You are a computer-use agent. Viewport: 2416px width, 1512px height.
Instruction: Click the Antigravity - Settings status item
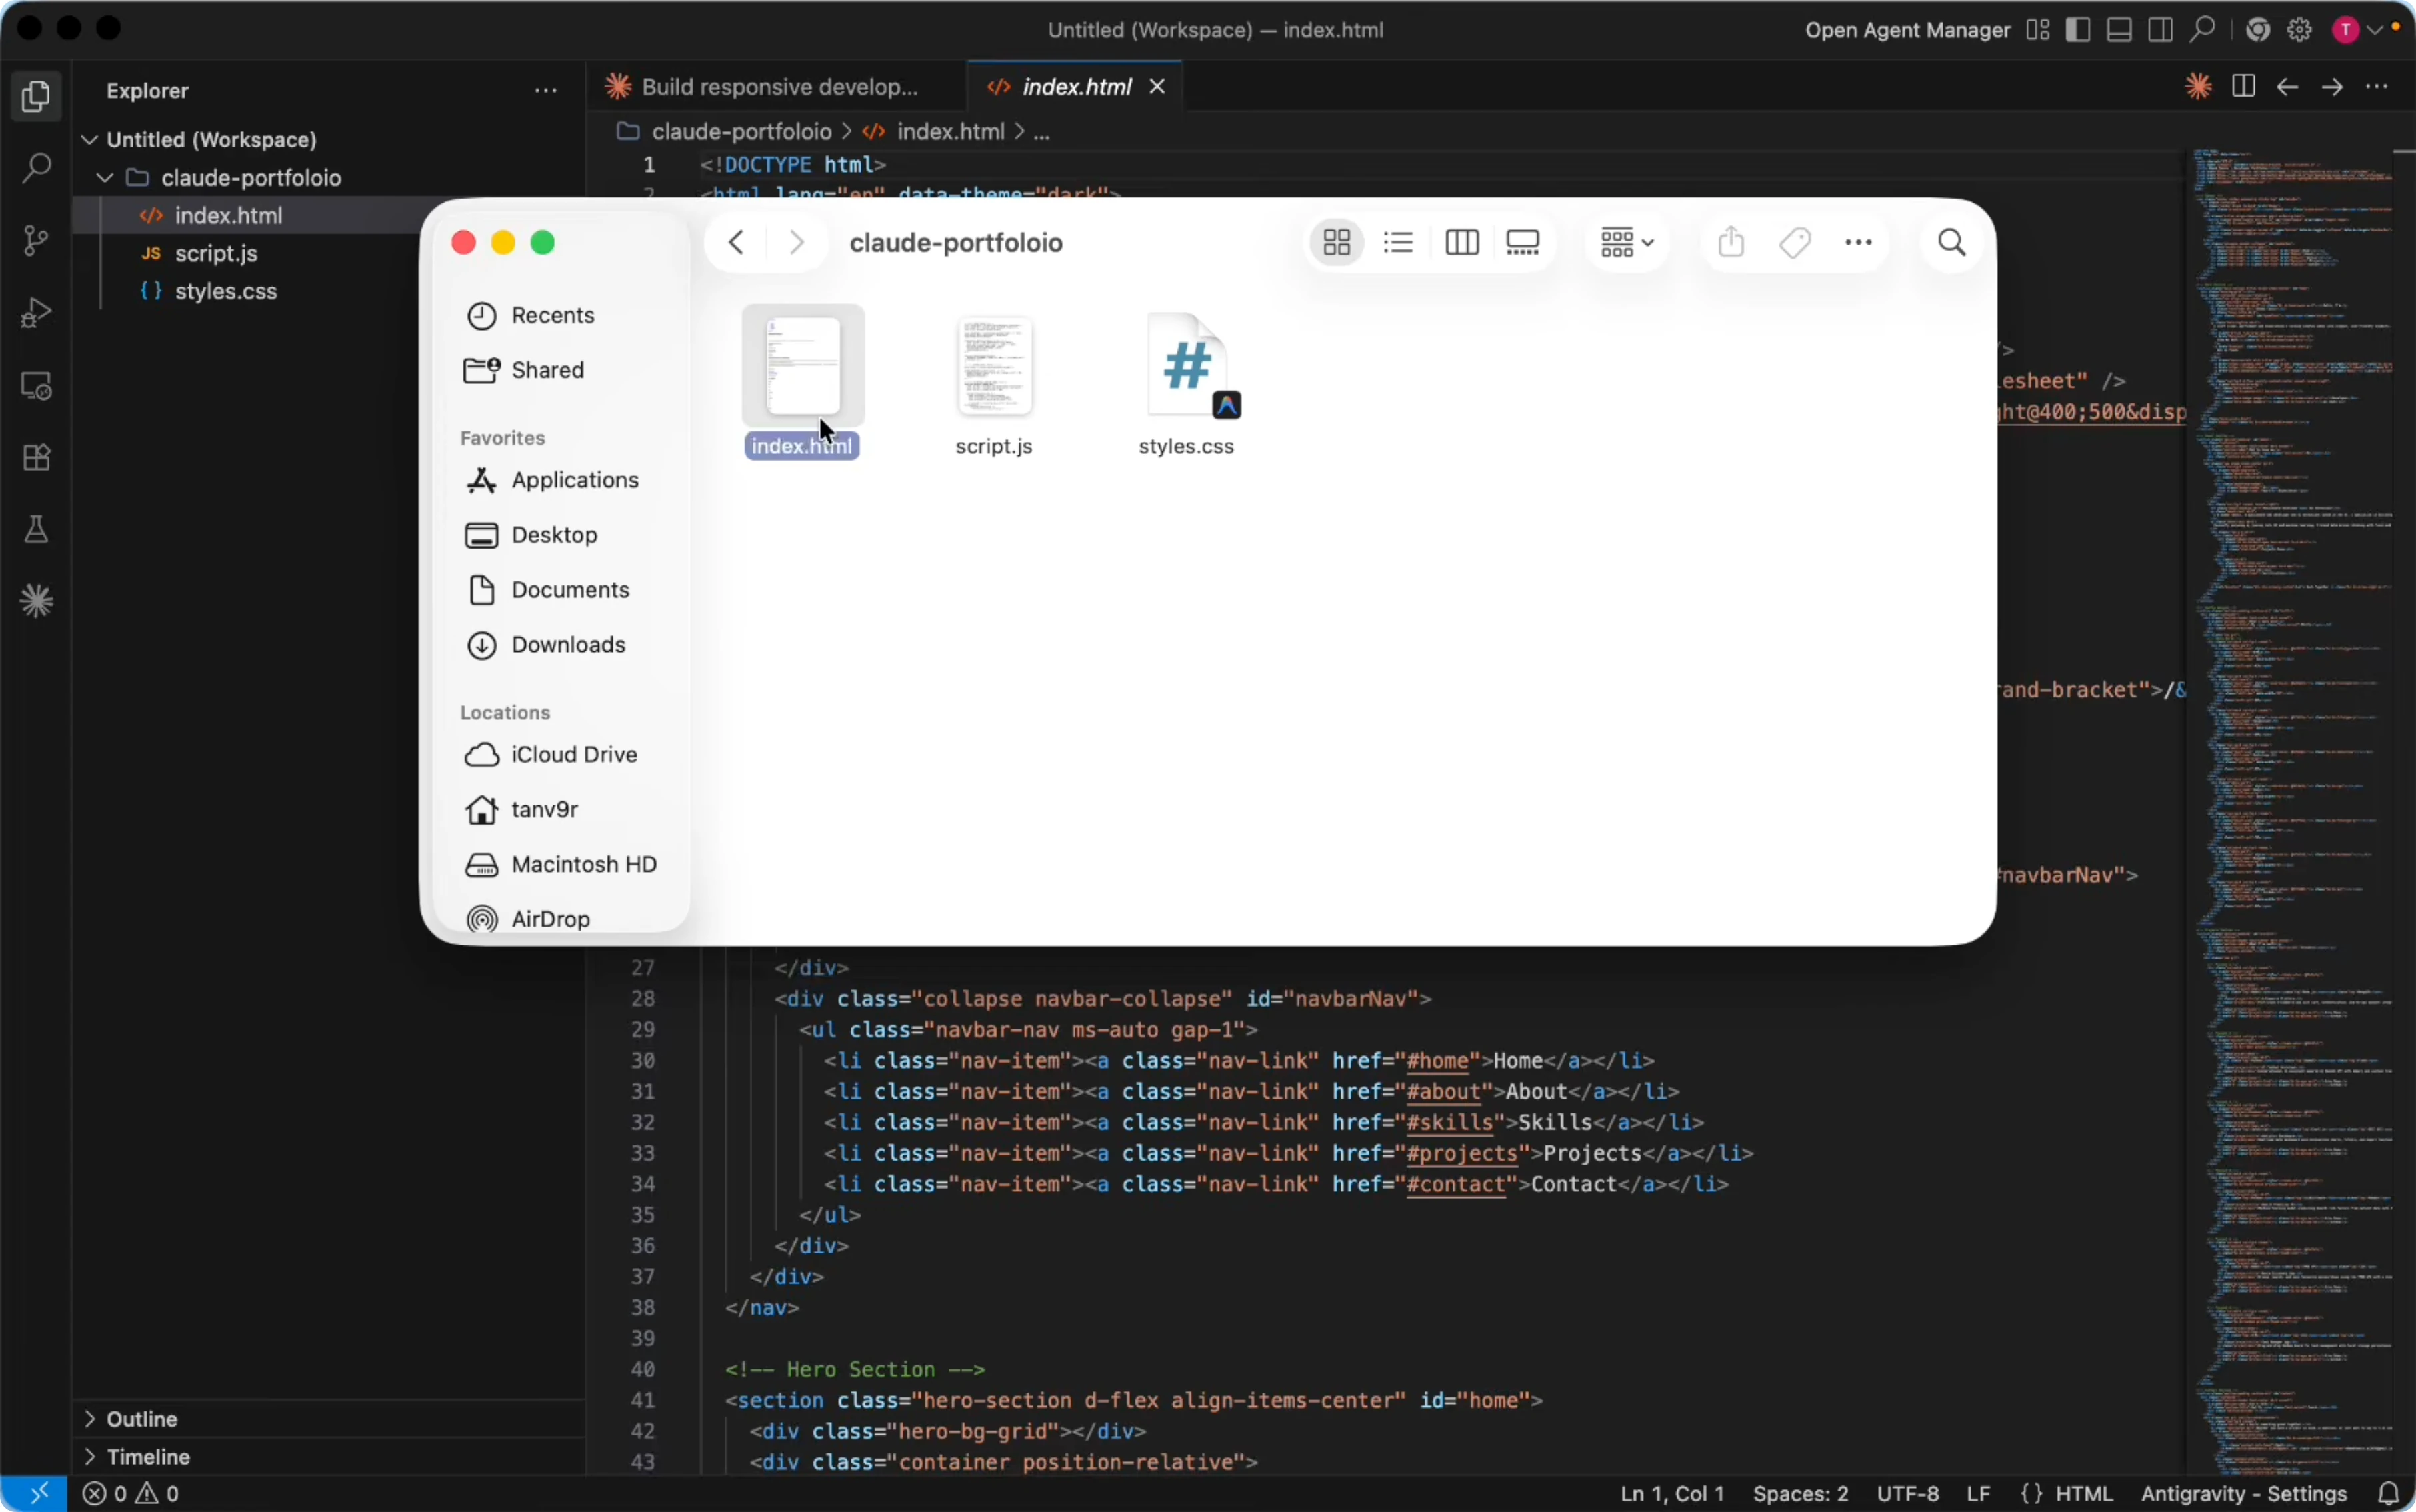[2244, 1494]
